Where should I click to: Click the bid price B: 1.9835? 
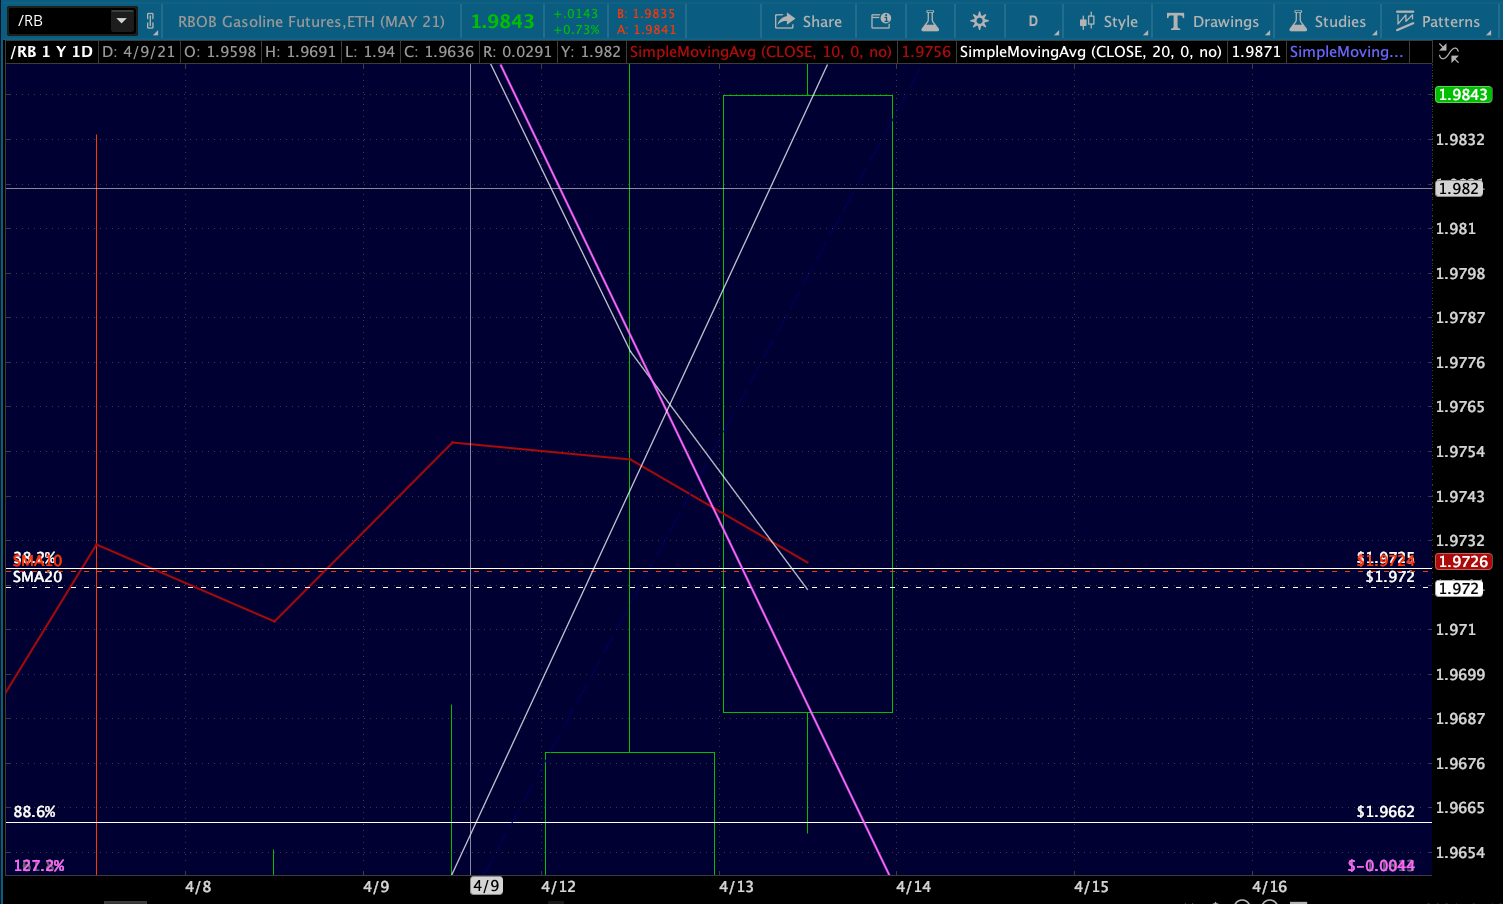(646, 14)
